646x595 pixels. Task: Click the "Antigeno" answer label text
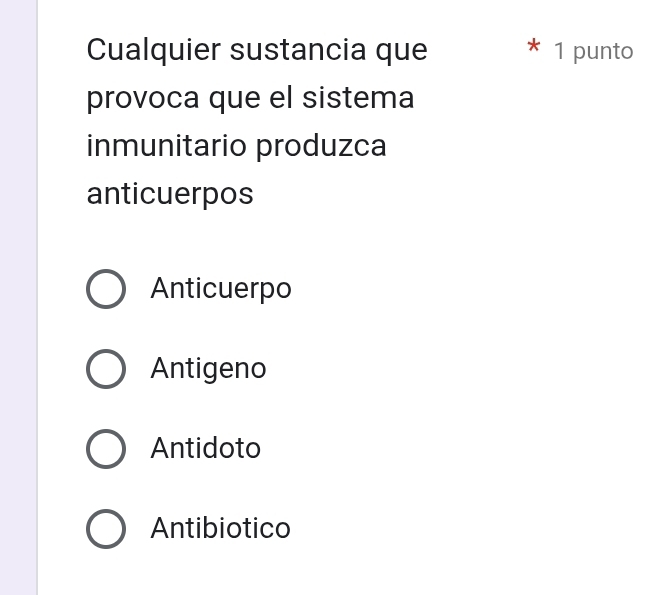(208, 369)
